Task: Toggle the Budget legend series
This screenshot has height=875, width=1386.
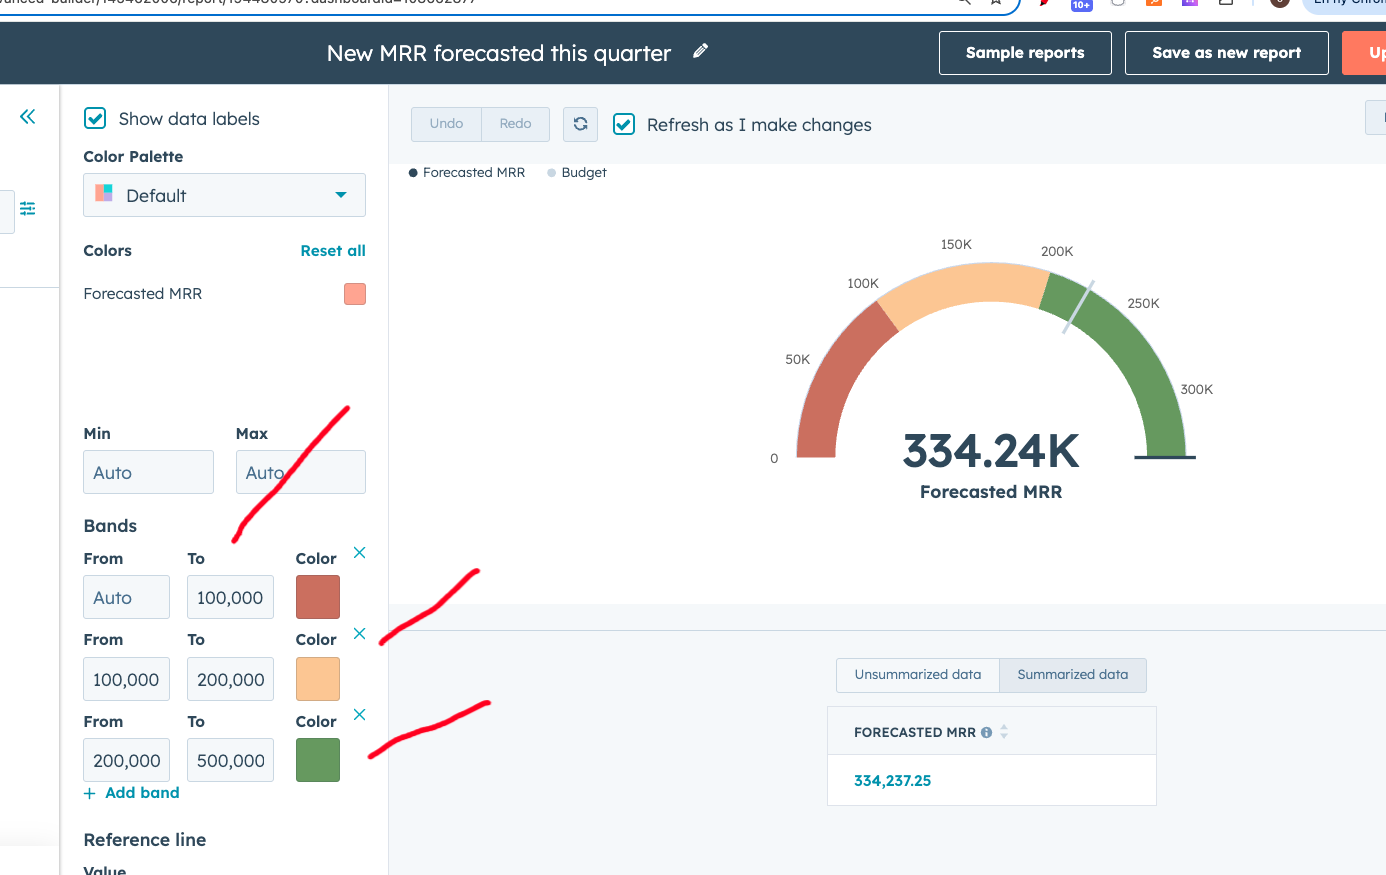Action: tap(577, 173)
